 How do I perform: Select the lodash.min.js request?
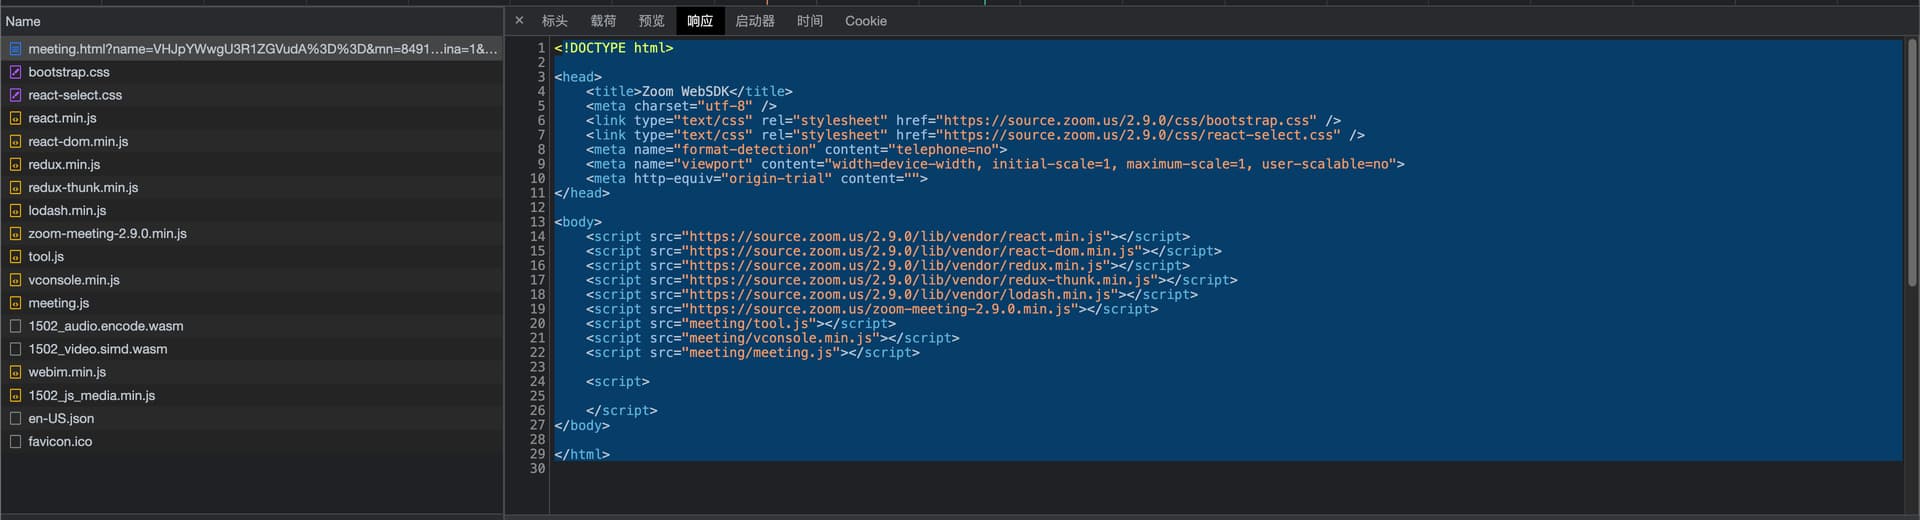tap(252, 210)
